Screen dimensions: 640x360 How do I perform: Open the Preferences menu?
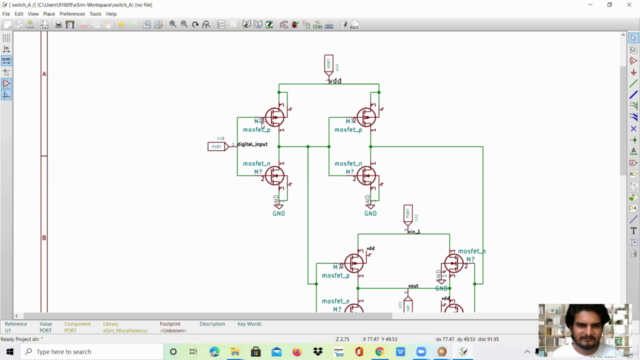click(x=72, y=14)
